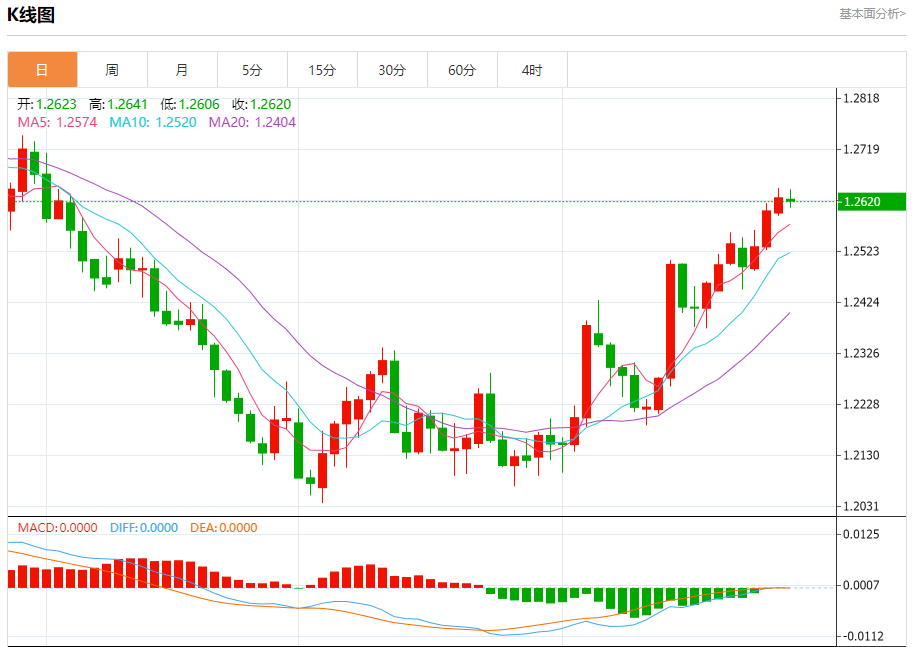Select the 日 (daily) chart tab
Viewport: 912px width, 647px height.
42,70
